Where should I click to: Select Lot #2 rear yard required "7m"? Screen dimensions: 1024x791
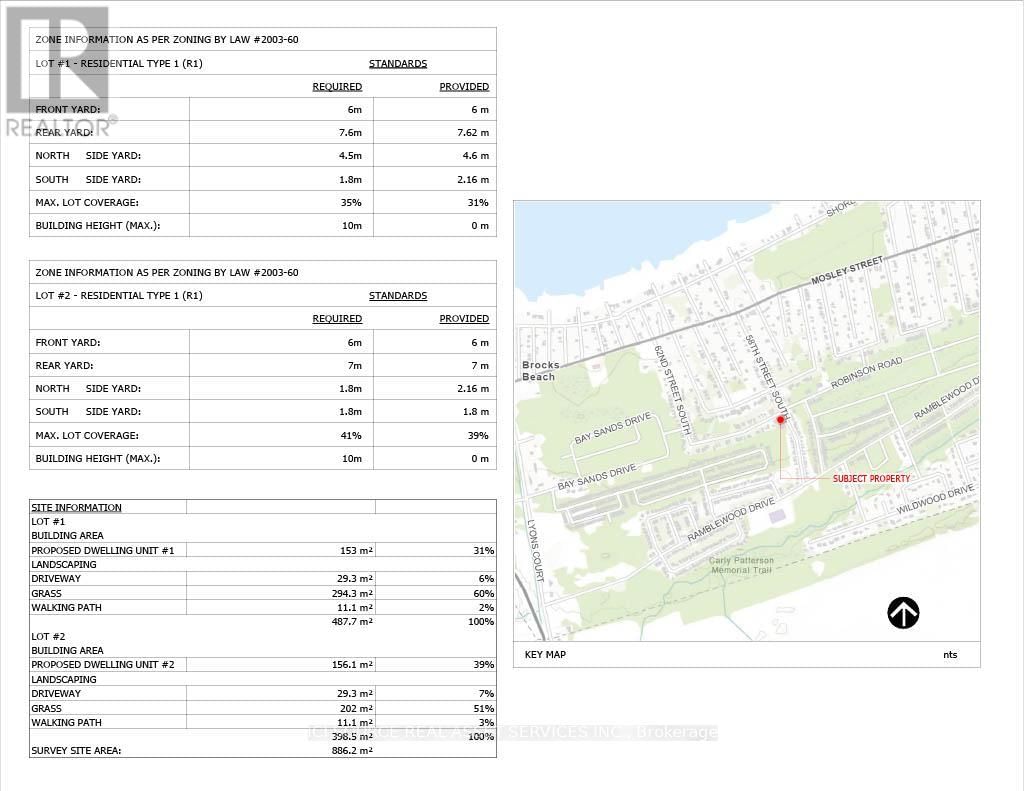(354, 365)
